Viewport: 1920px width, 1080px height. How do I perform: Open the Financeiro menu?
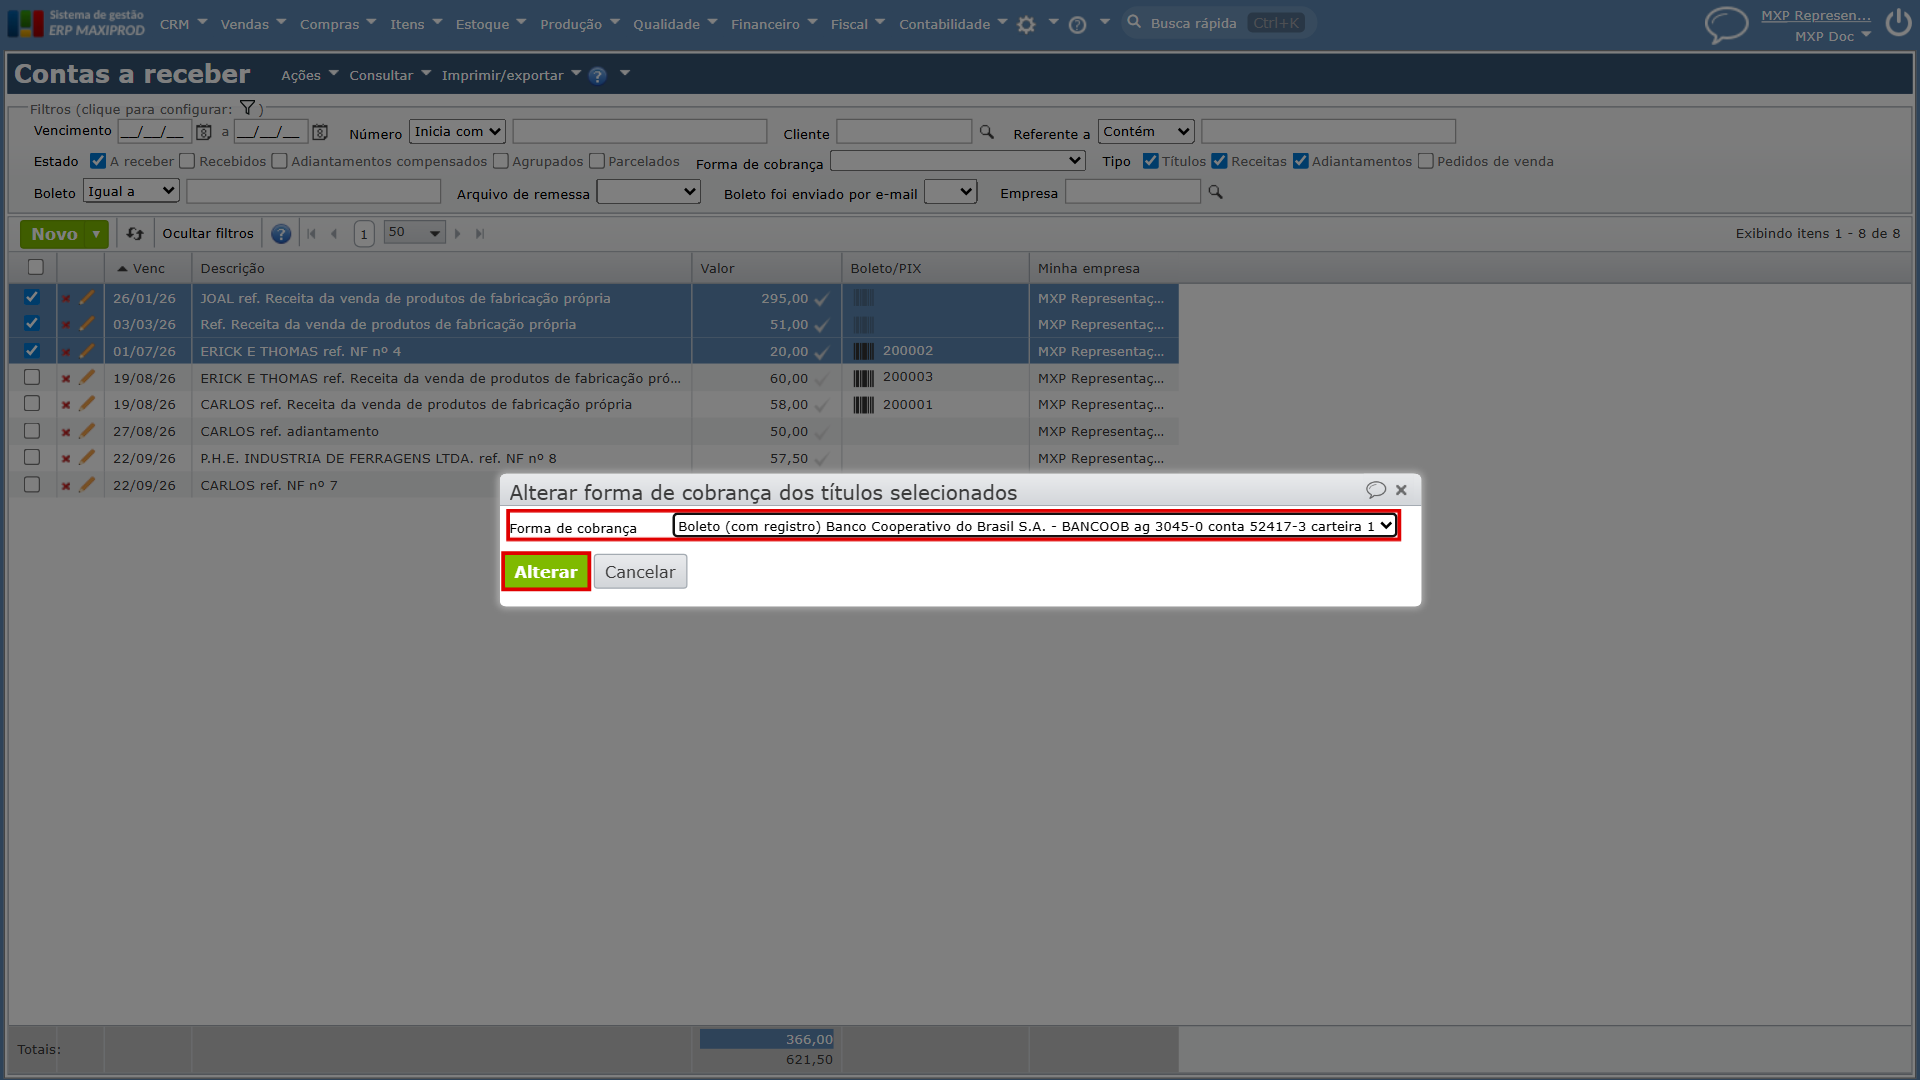point(774,24)
